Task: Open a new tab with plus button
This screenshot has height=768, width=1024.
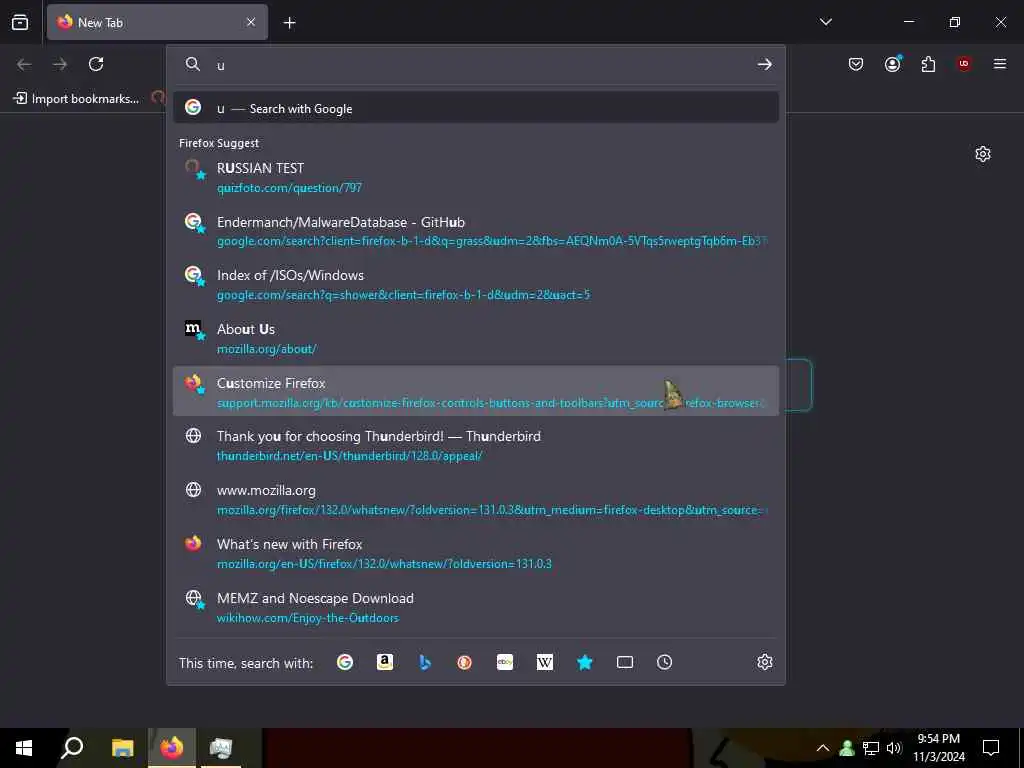Action: point(289,23)
